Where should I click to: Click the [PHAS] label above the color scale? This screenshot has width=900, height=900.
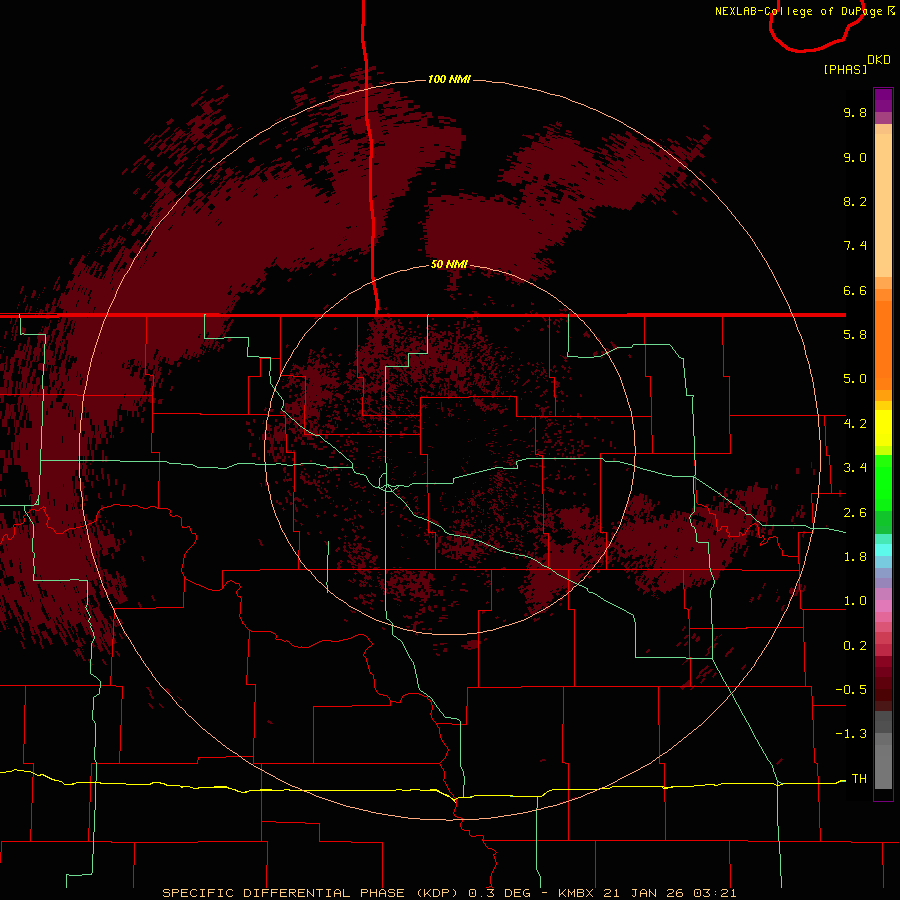(x=845, y=69)
